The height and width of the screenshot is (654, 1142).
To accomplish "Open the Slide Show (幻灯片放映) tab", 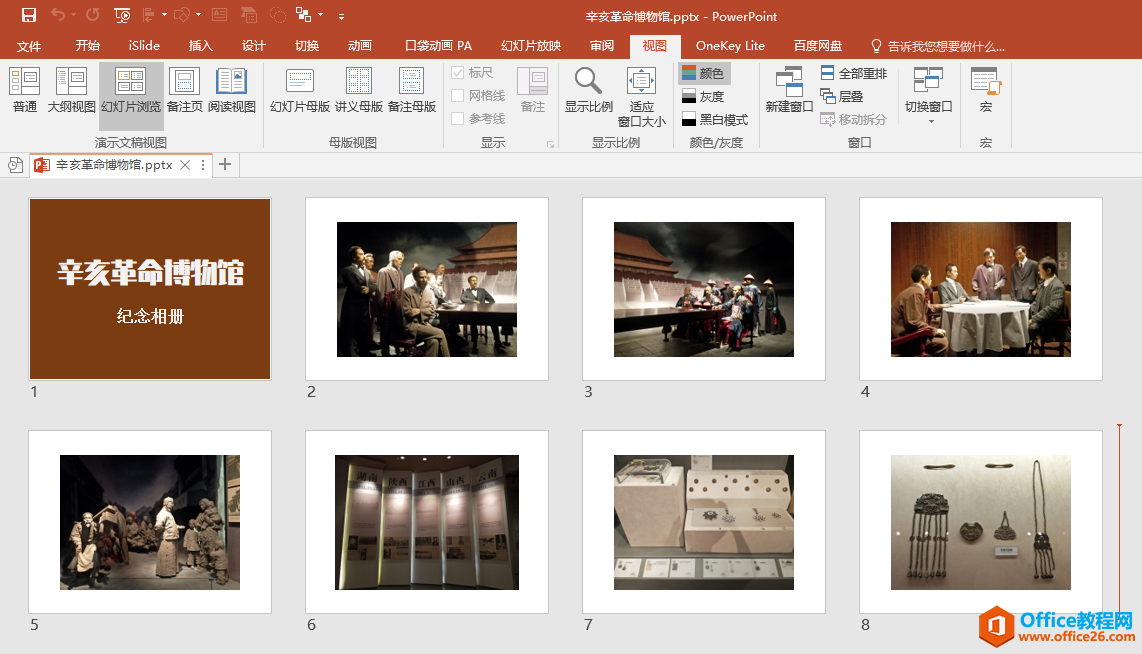I will click(x=530, y=46).
